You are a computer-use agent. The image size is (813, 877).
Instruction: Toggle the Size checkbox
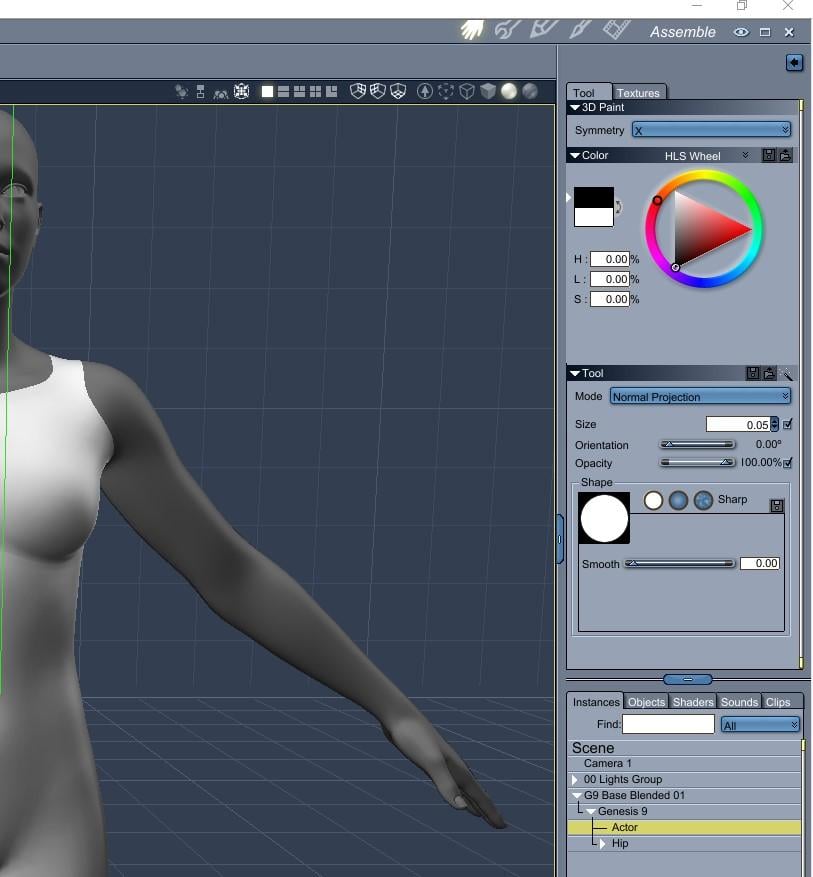(787, 425)
